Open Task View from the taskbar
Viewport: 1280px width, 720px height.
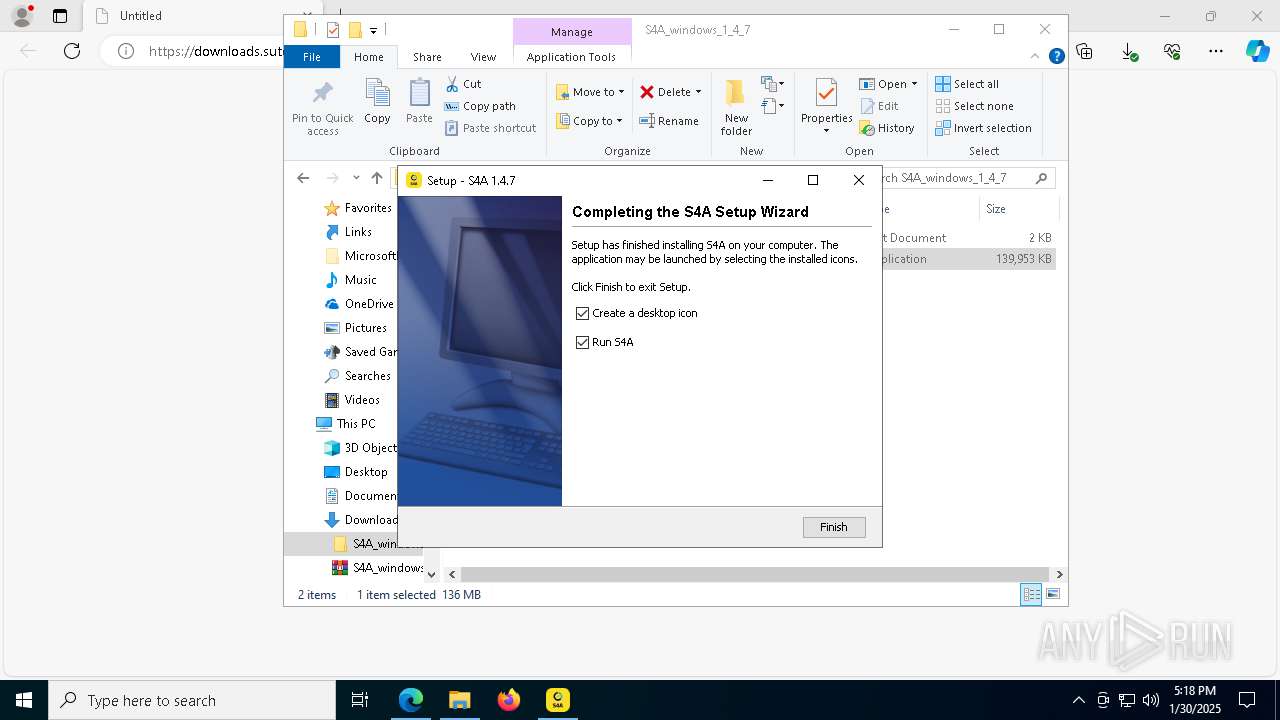point(360,700)
